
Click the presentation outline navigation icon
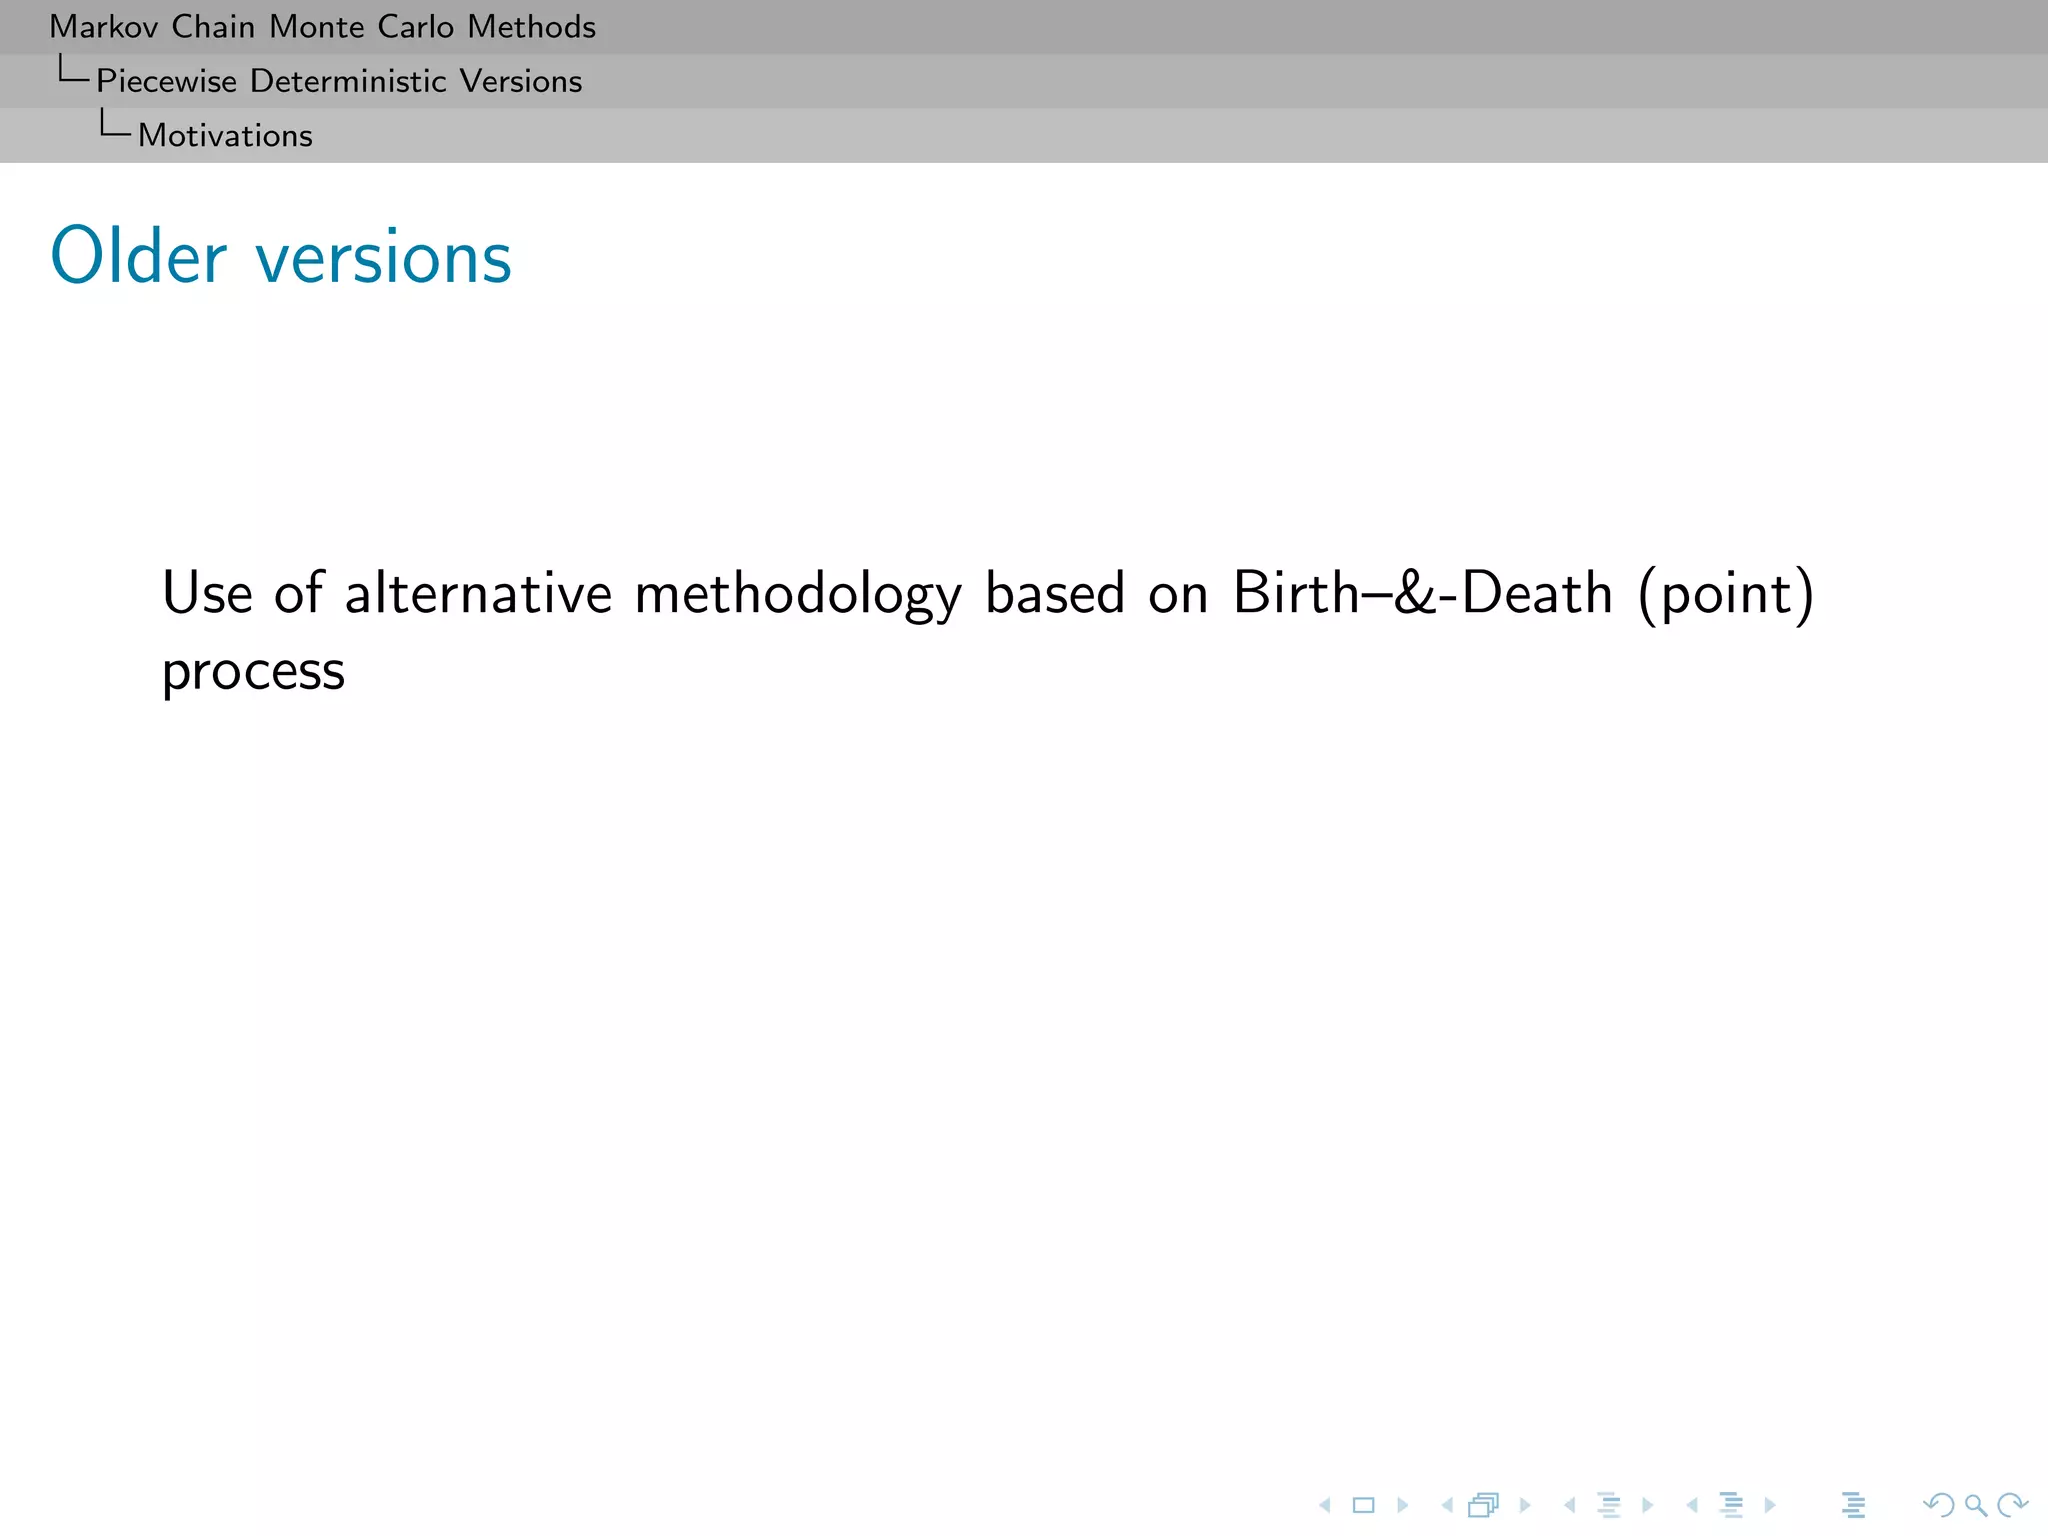1853,1505
